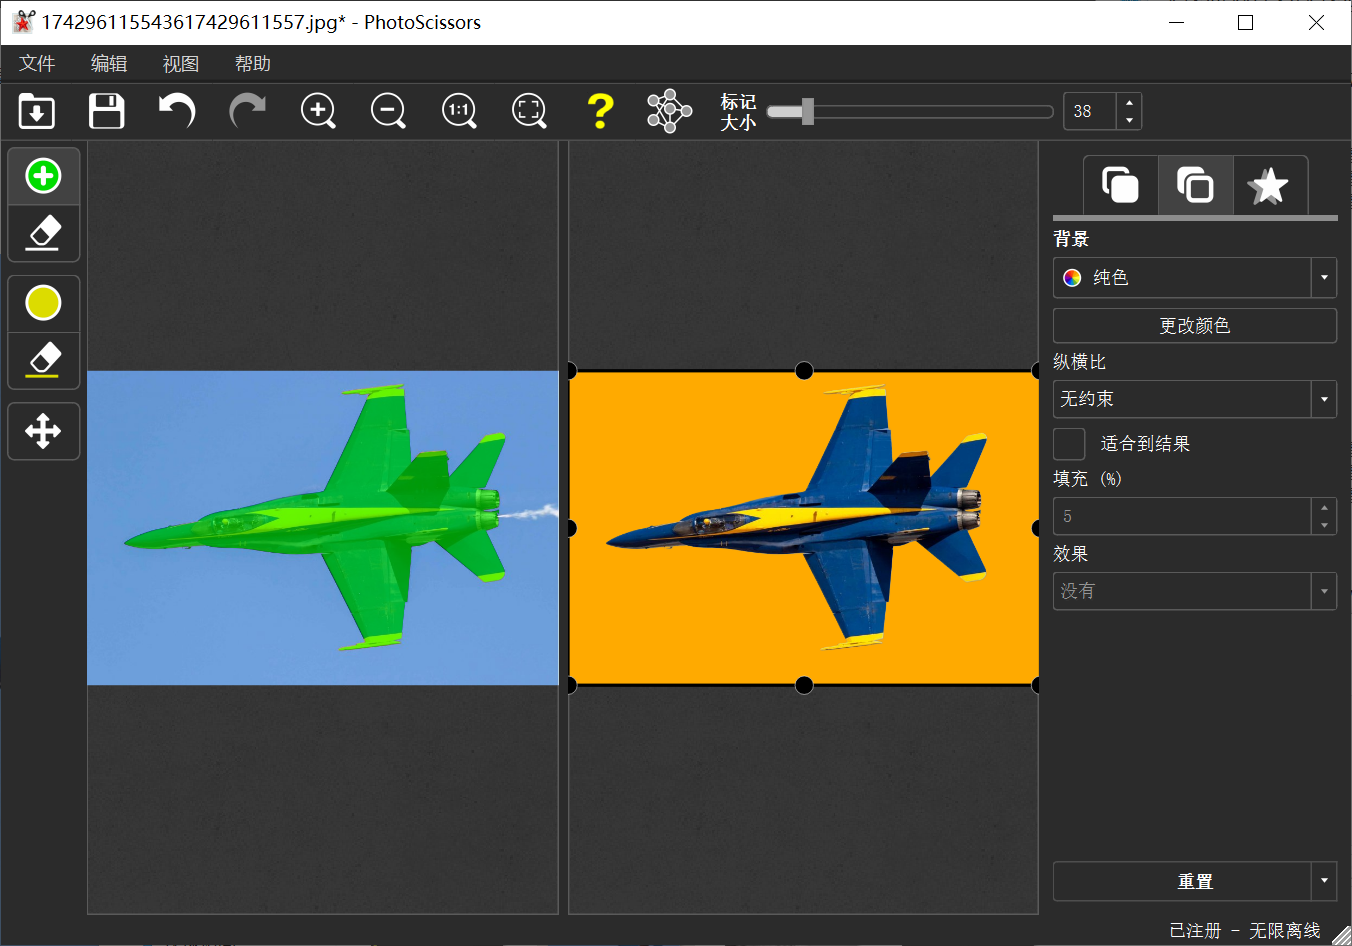This screenshot has width=1352, height=946.
Task: Open the arrow next to 重置
Action: (x=1324, y=881)
